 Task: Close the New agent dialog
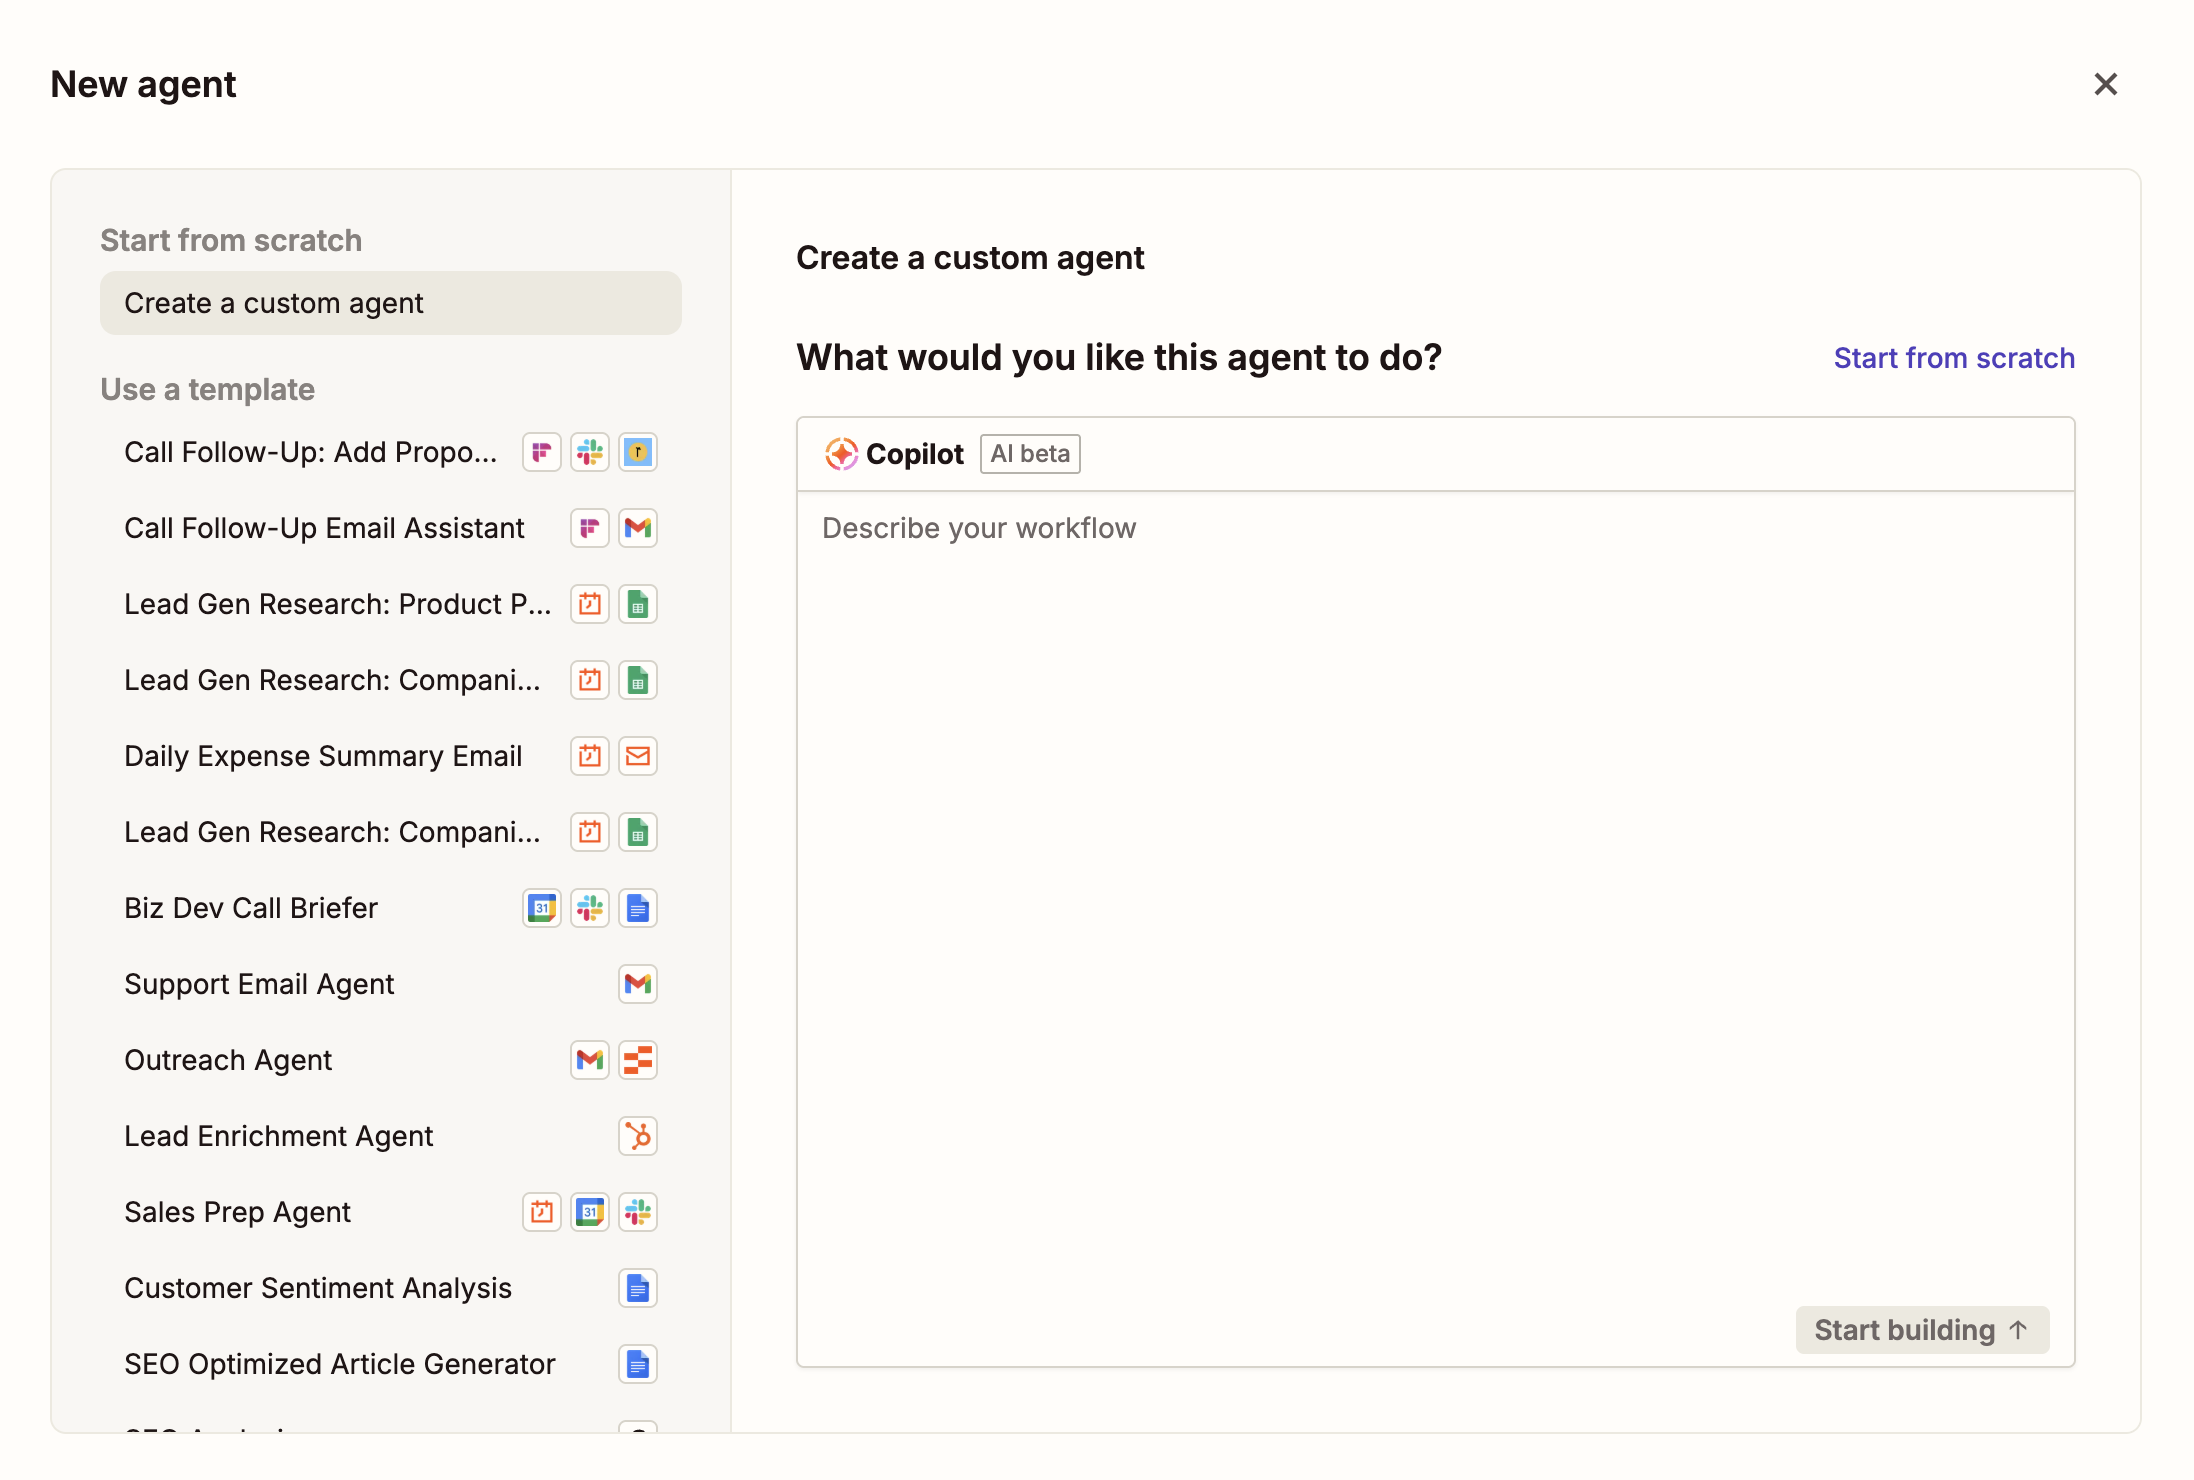[x=2106, y=84]
